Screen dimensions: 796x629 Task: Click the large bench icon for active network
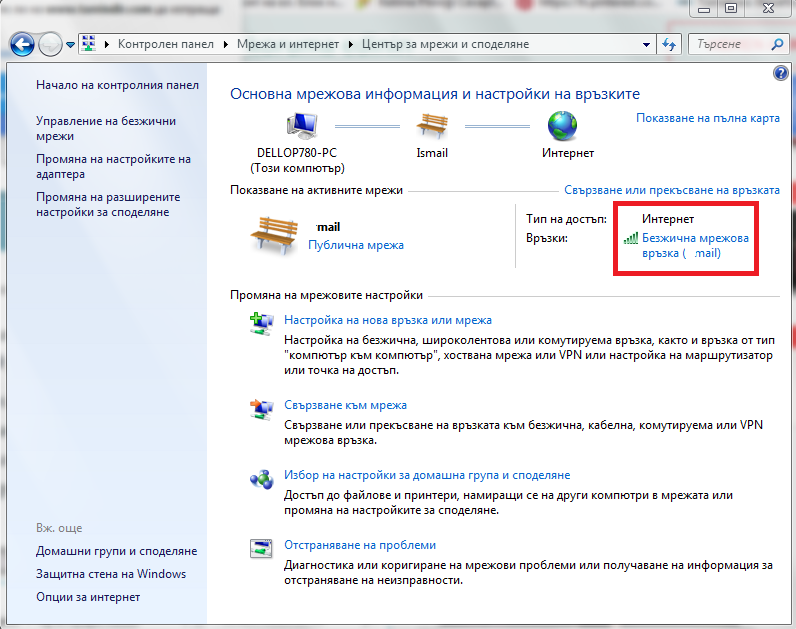click(274, 234)
